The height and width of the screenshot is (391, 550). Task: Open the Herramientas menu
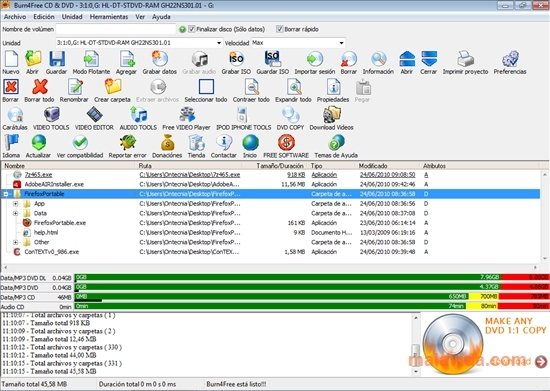tap(109, 17)
